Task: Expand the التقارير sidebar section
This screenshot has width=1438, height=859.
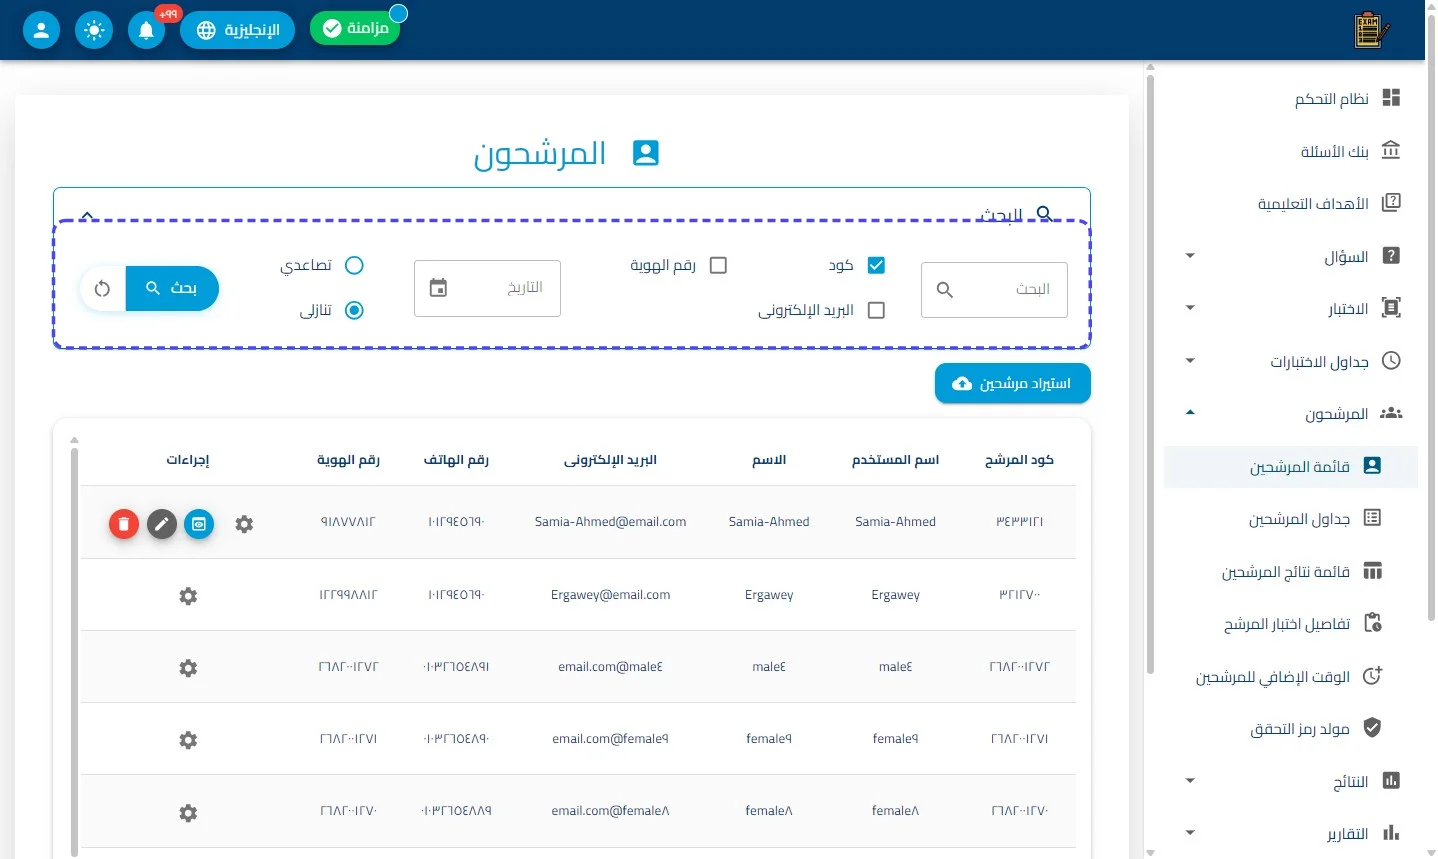Action: (1190, 833)
